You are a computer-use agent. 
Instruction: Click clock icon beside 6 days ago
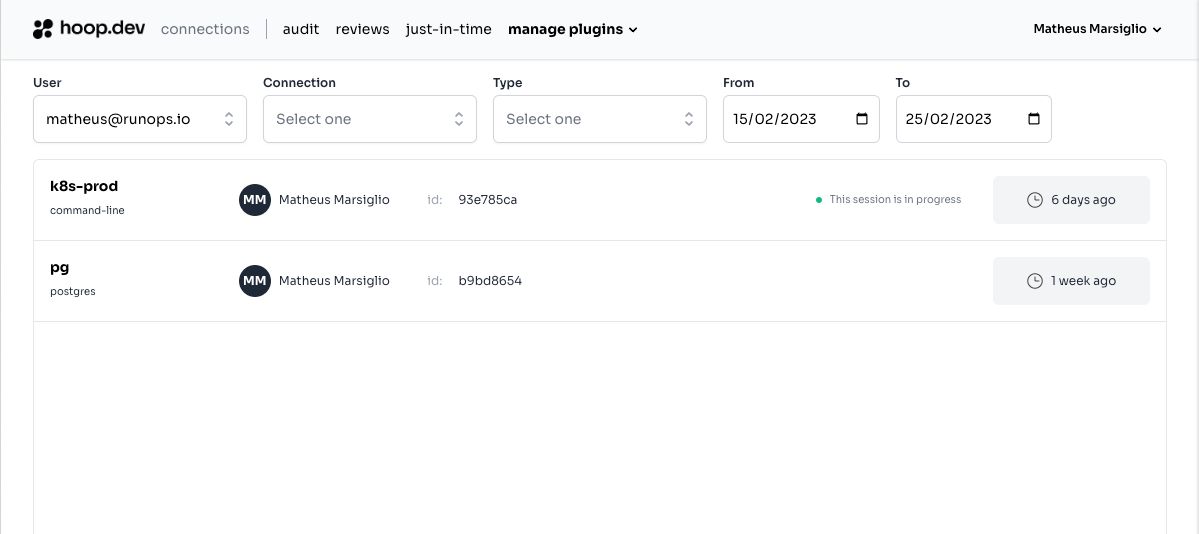coord(1035,200)
